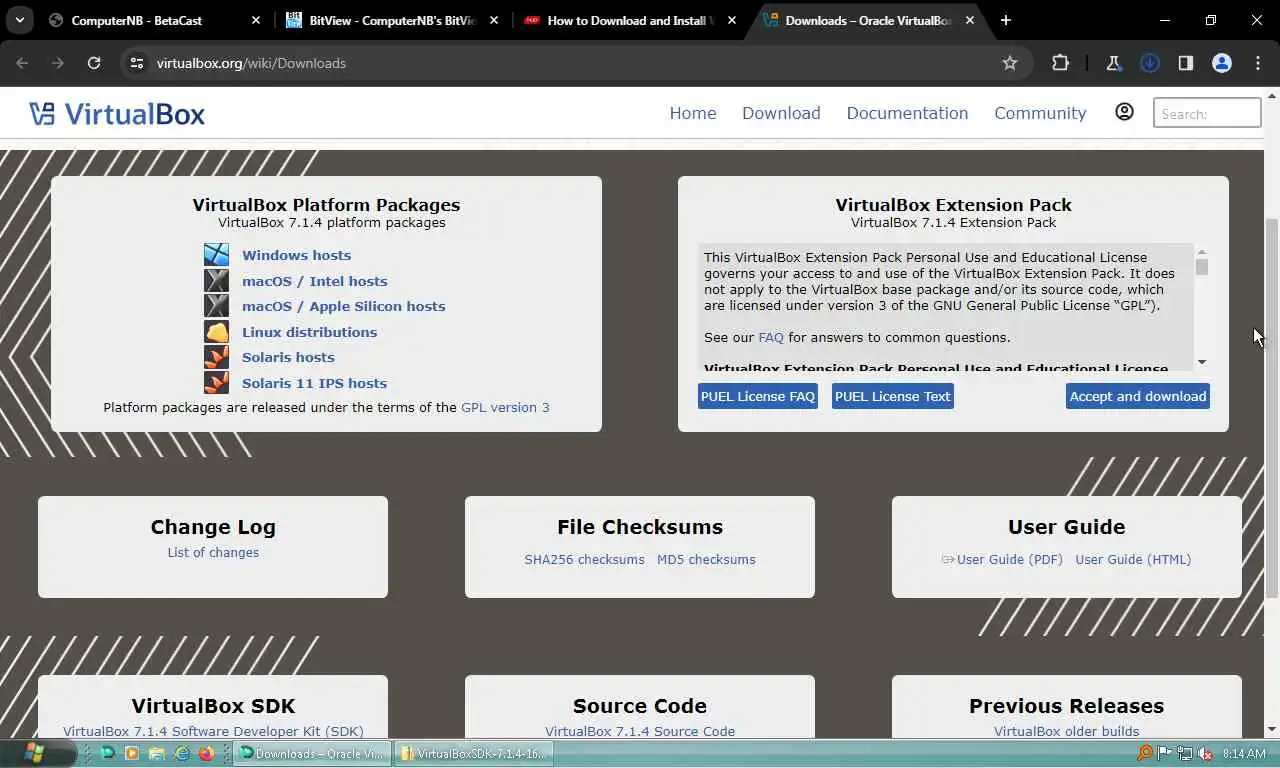Click the muted volume tray icon
Screen dimensions: 1280x768
(1206, 753)
